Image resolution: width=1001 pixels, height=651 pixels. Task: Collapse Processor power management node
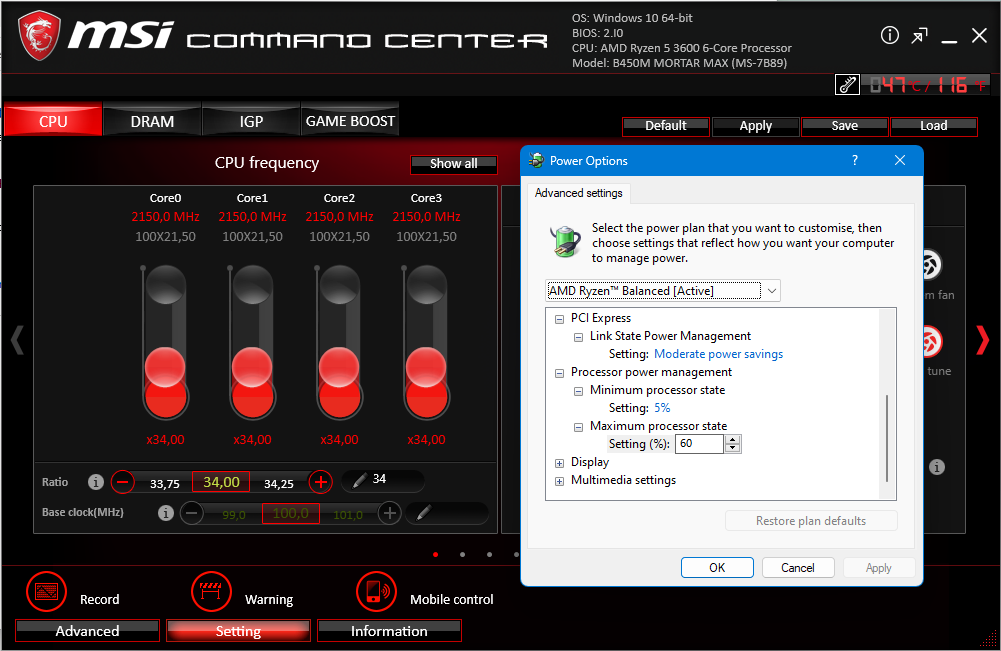tap(559, 373)
